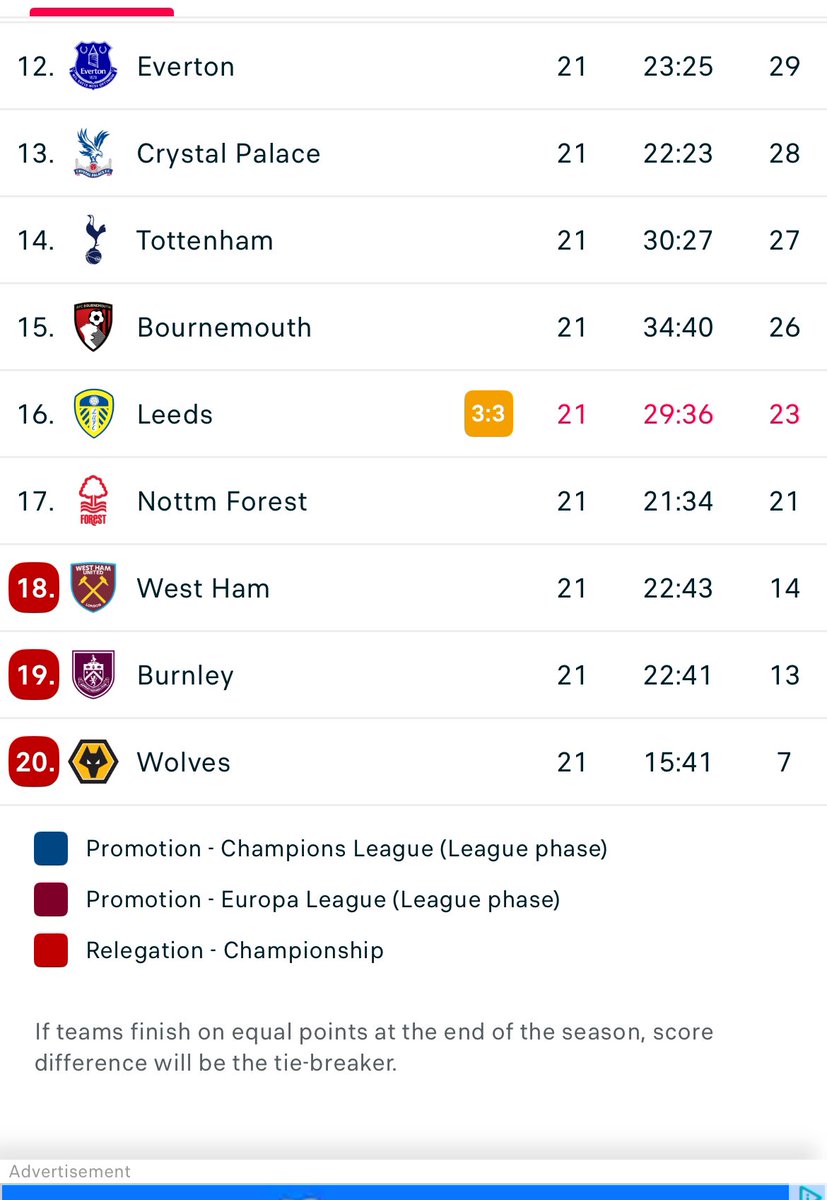The width and height of the screenshot is (827, 1200).
Task: Click the rank 20 relegation badge
Action: tap(35, 762)
